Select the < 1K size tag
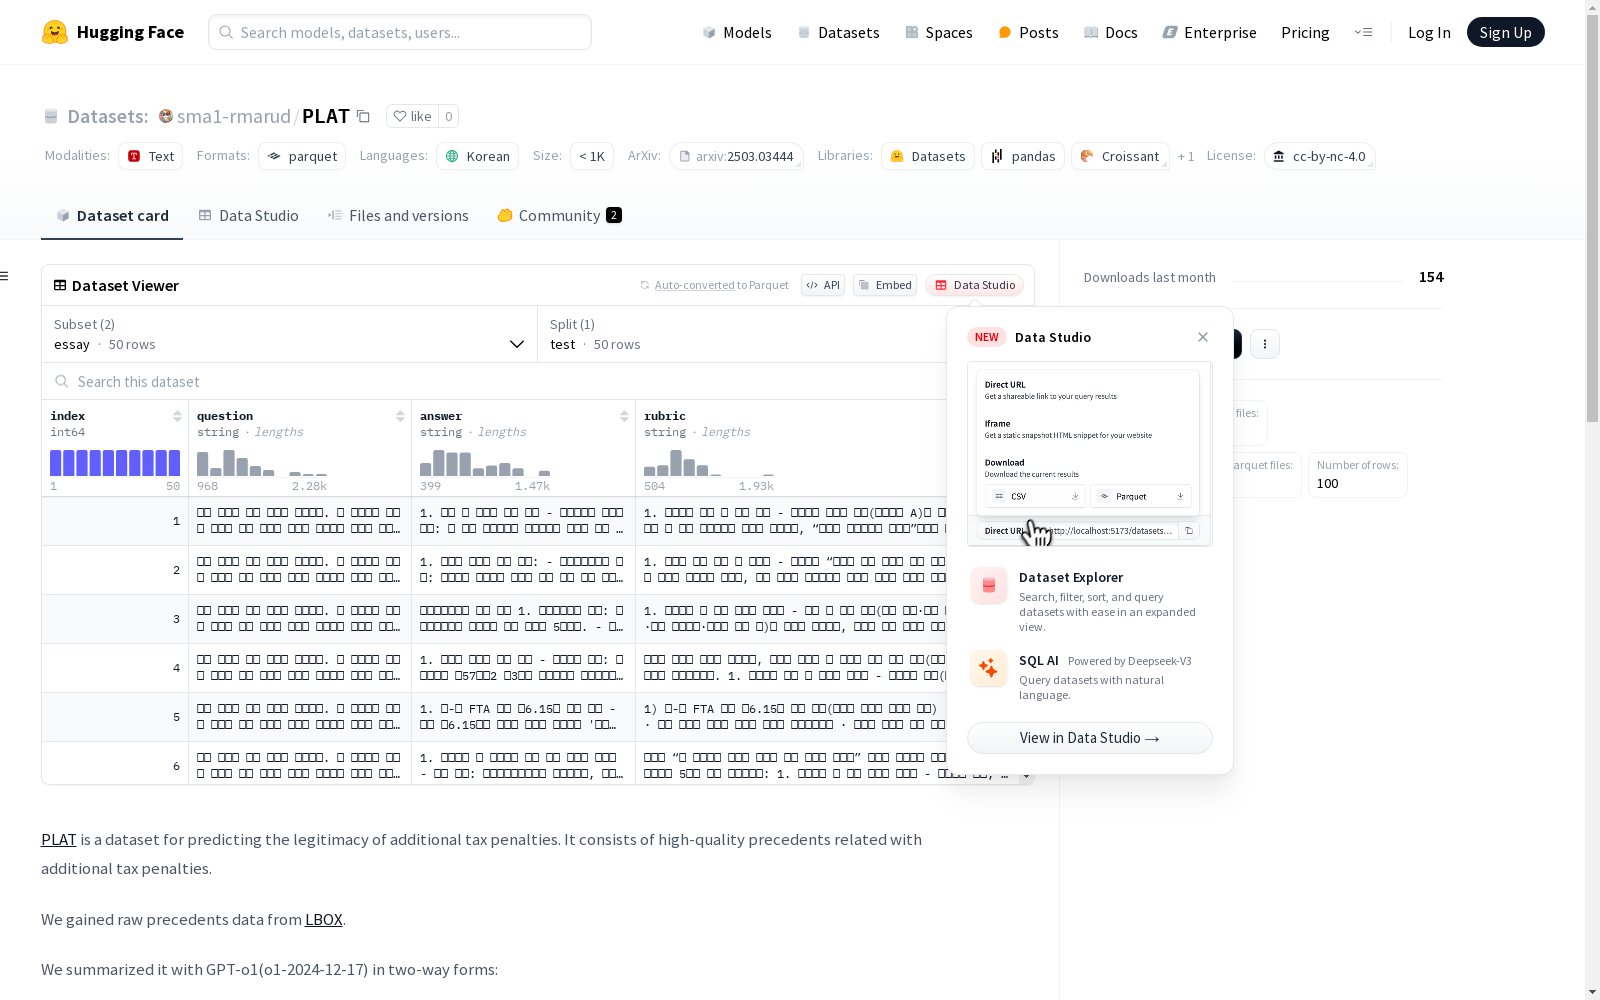 592,156
